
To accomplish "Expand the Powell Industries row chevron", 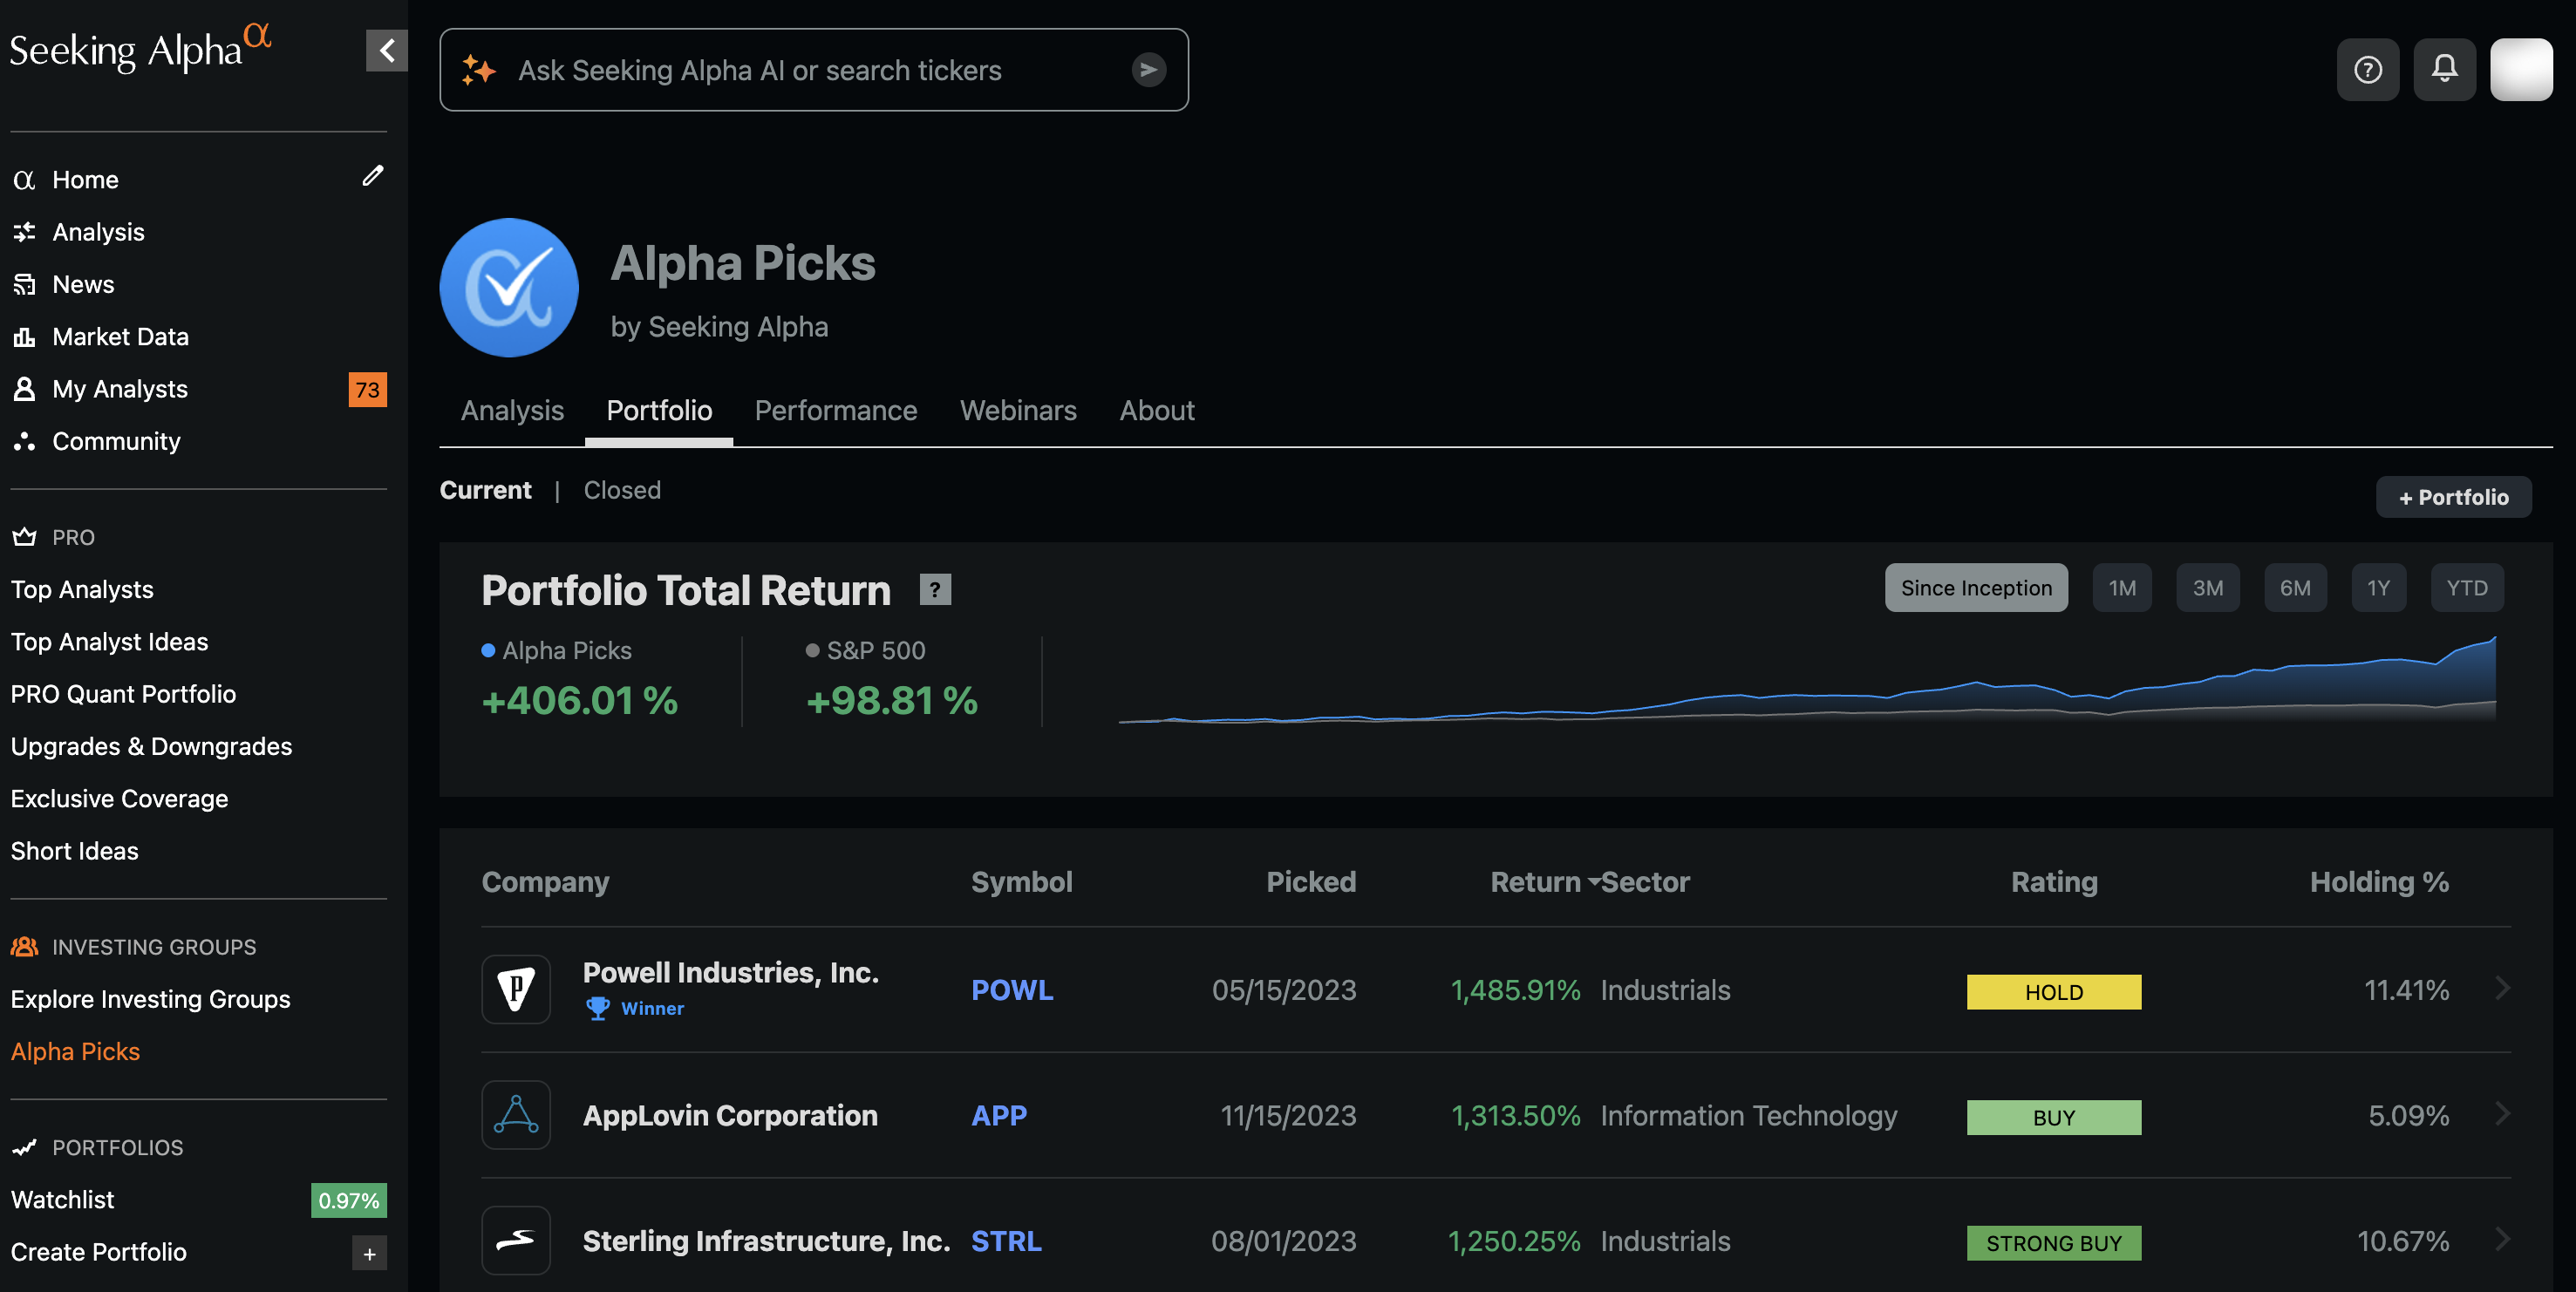I will point(2502,988).
